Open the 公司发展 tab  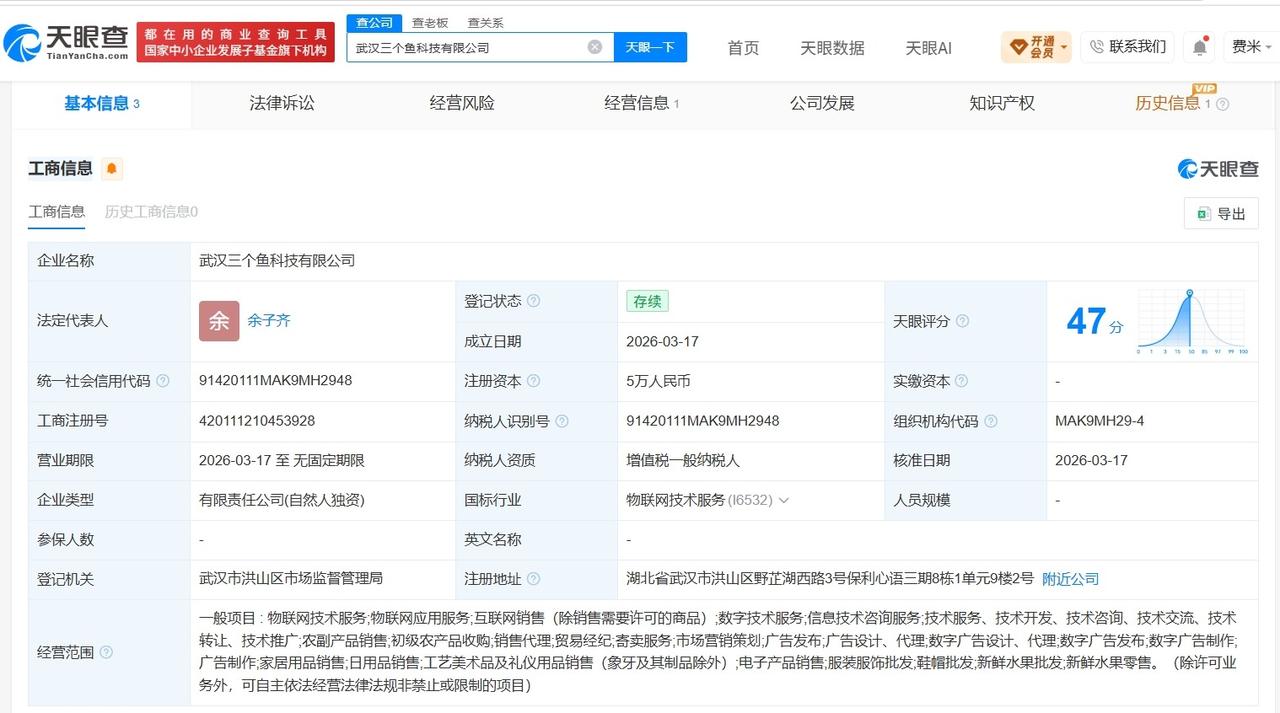click(x=822, y=103)
